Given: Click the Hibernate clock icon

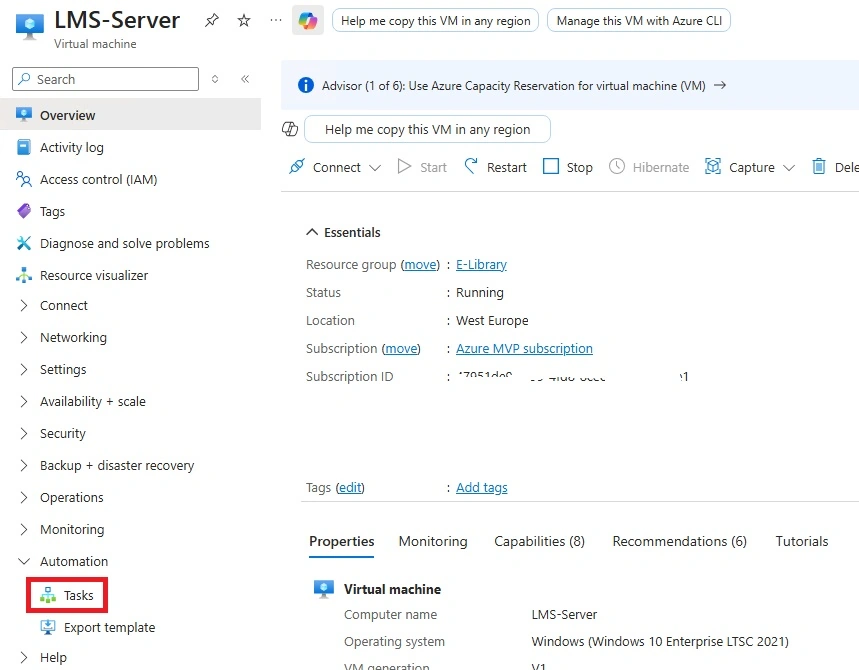Looking at the screenshot, I should coord(617,166).
